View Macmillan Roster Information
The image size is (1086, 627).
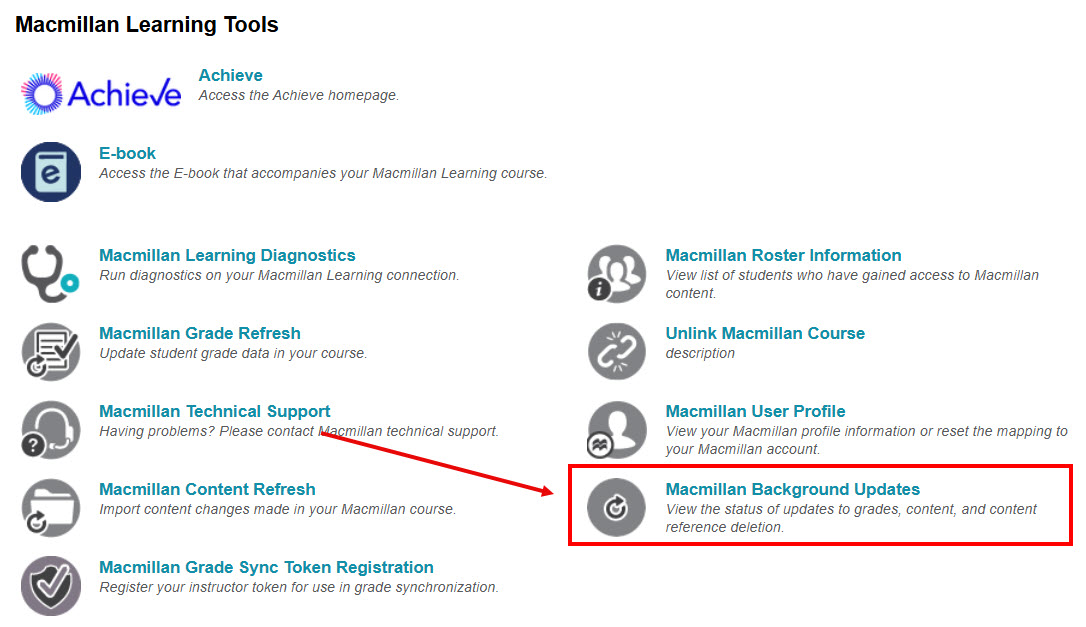pyautogui.click(x=783, y=255)
